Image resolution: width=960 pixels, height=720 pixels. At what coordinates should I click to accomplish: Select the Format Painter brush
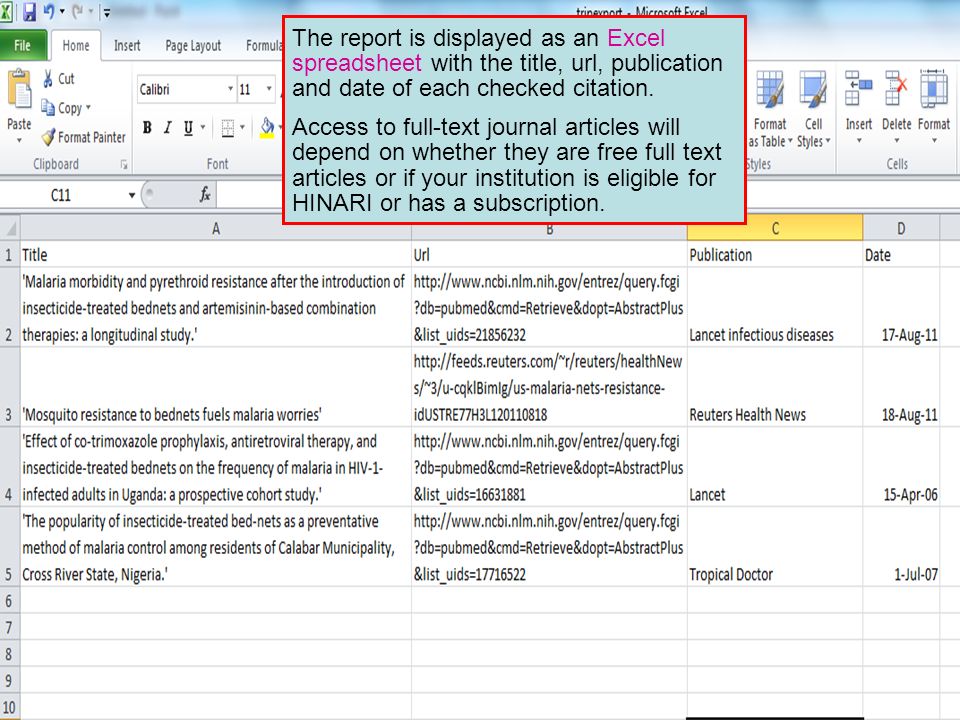coord(48,137)
